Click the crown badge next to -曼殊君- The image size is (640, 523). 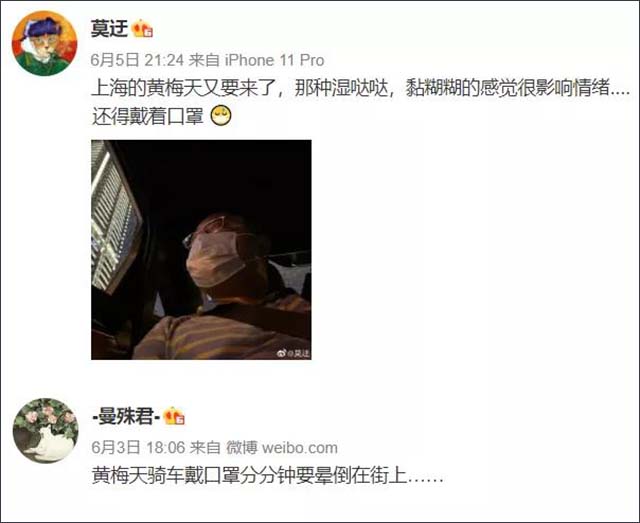click(x=174, y=416)
